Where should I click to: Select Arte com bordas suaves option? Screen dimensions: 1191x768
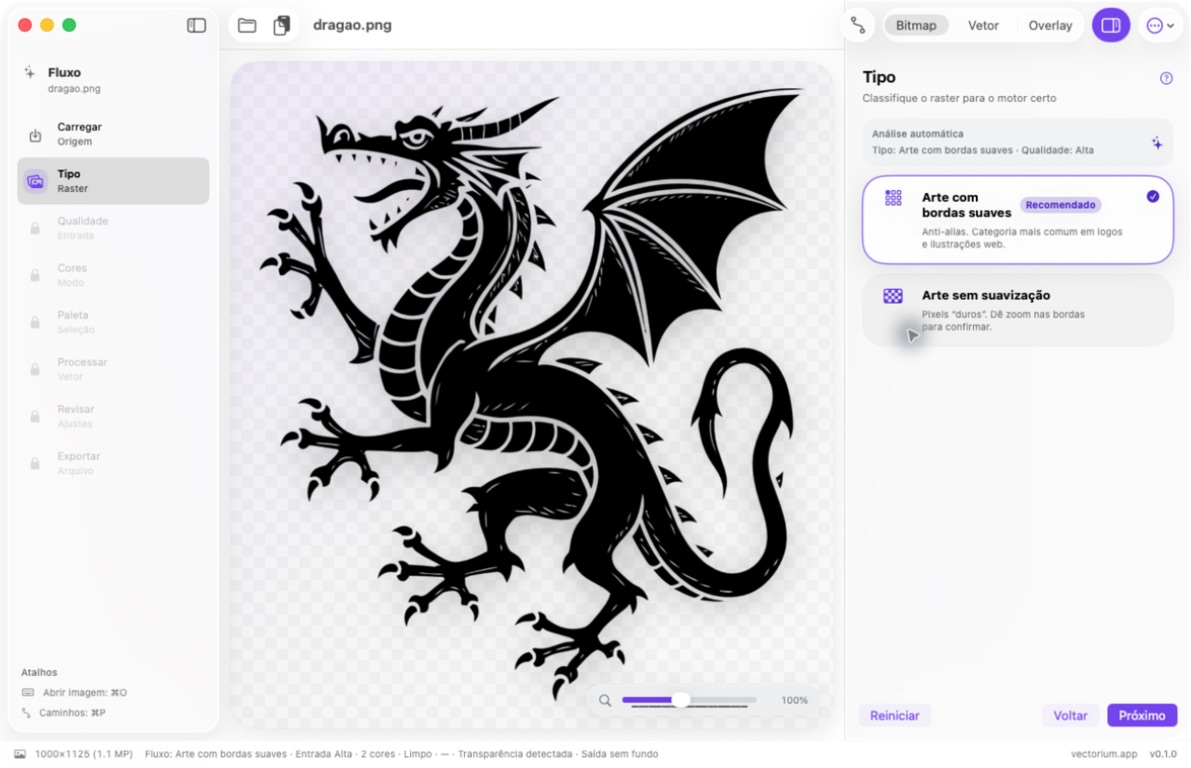pyautogui.click(x=1017, y=220)
